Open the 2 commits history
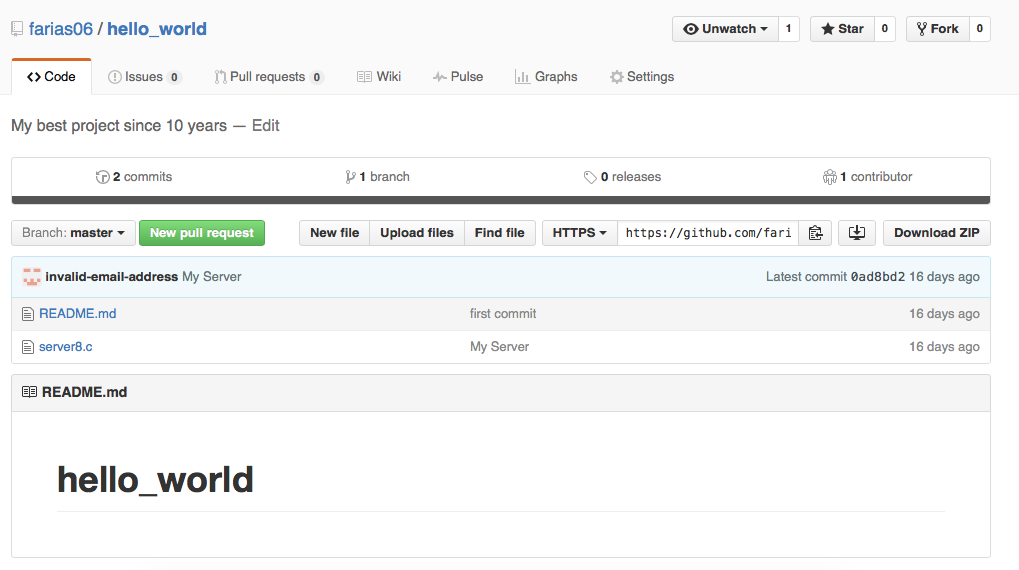The image size is (1019, 570). 134,177
